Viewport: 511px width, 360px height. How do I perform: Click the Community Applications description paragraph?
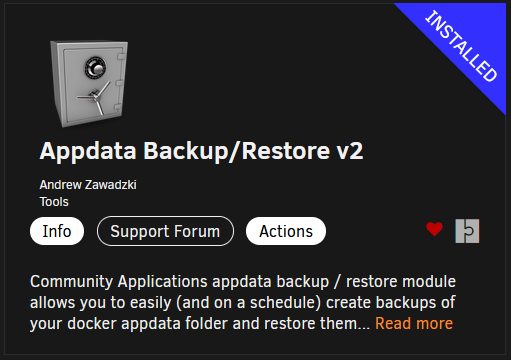coord(243,303)
